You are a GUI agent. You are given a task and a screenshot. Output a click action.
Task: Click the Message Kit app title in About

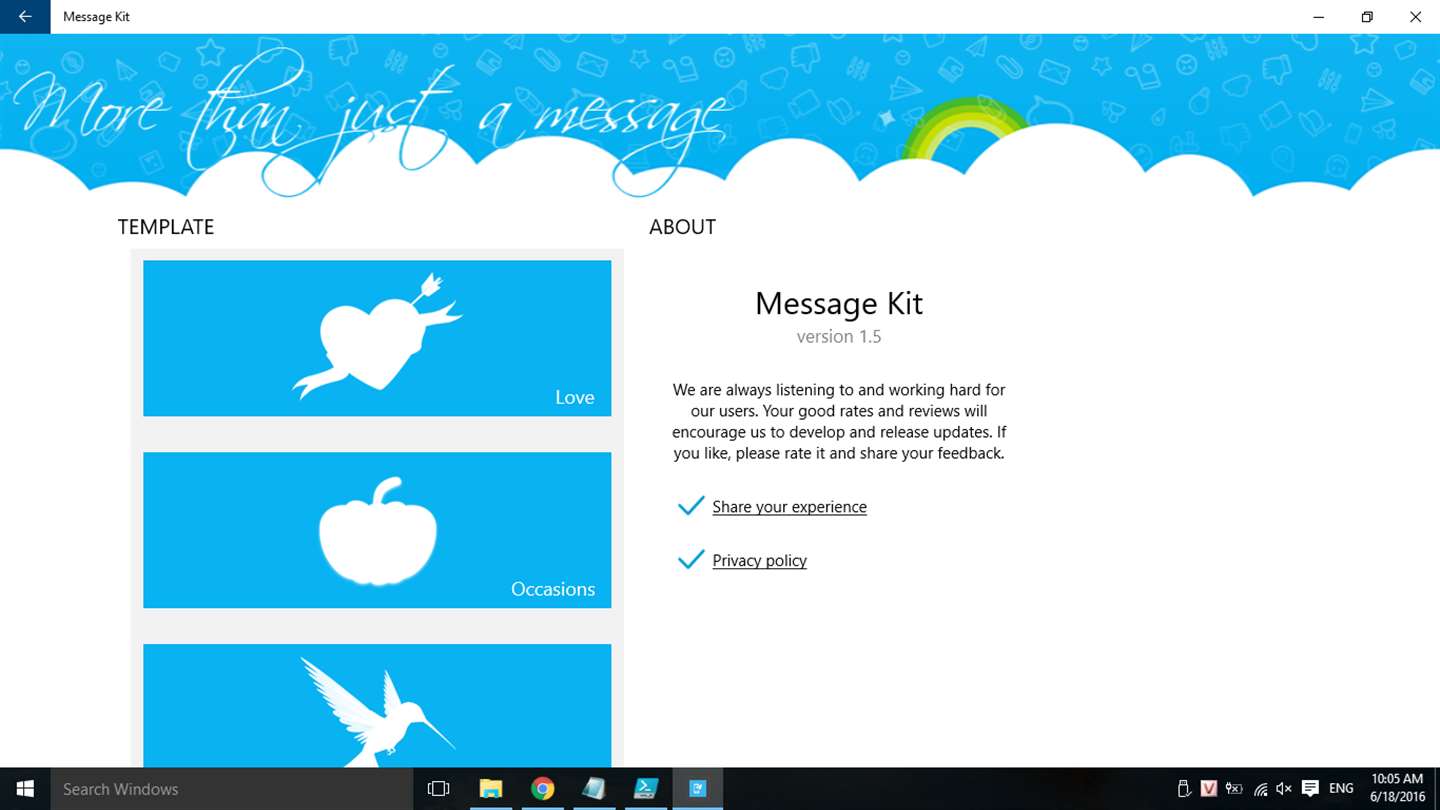coord(839,303)
